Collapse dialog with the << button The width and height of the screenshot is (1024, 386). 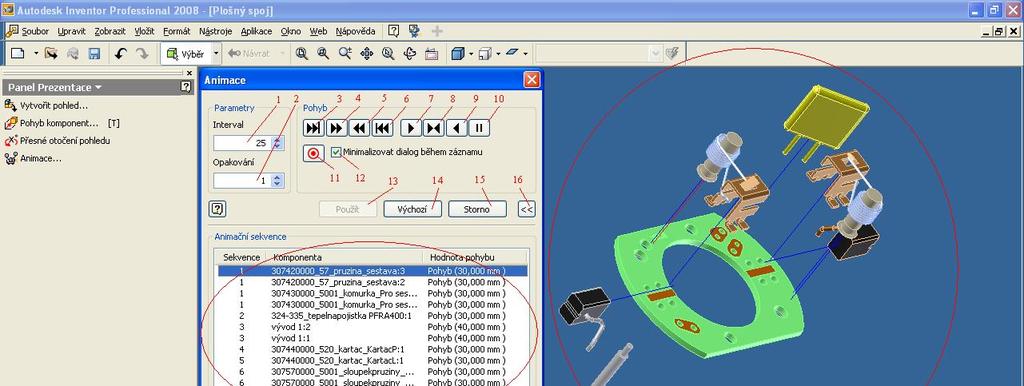(526, 209)
